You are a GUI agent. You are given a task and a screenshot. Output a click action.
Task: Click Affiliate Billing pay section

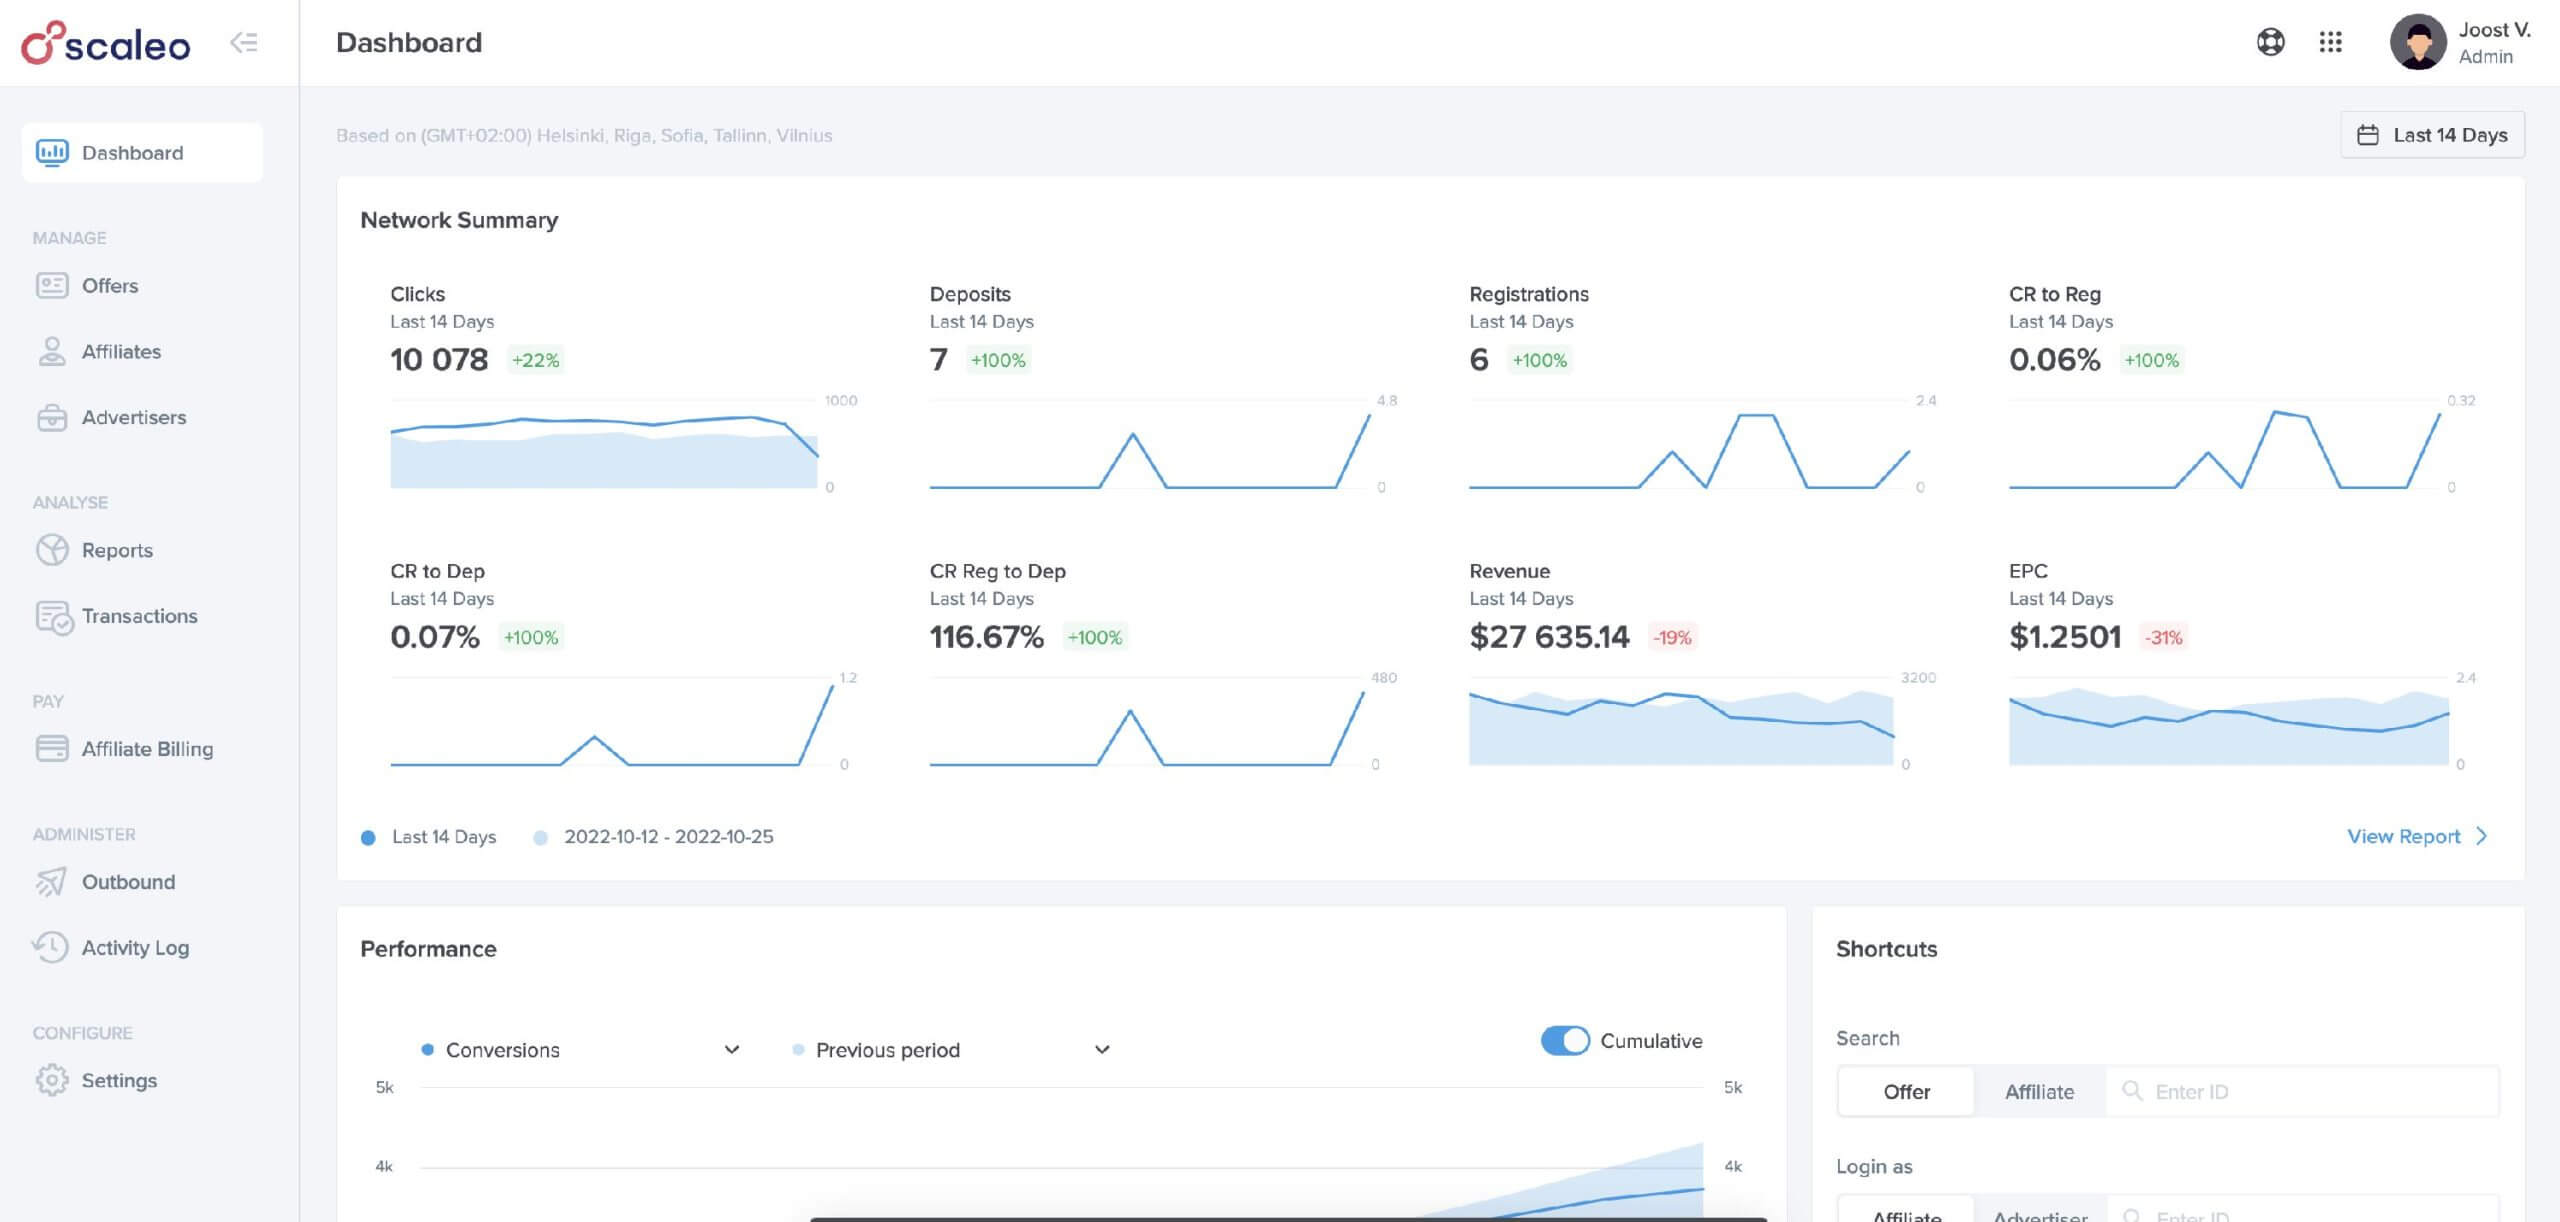(x=147, y=750)
